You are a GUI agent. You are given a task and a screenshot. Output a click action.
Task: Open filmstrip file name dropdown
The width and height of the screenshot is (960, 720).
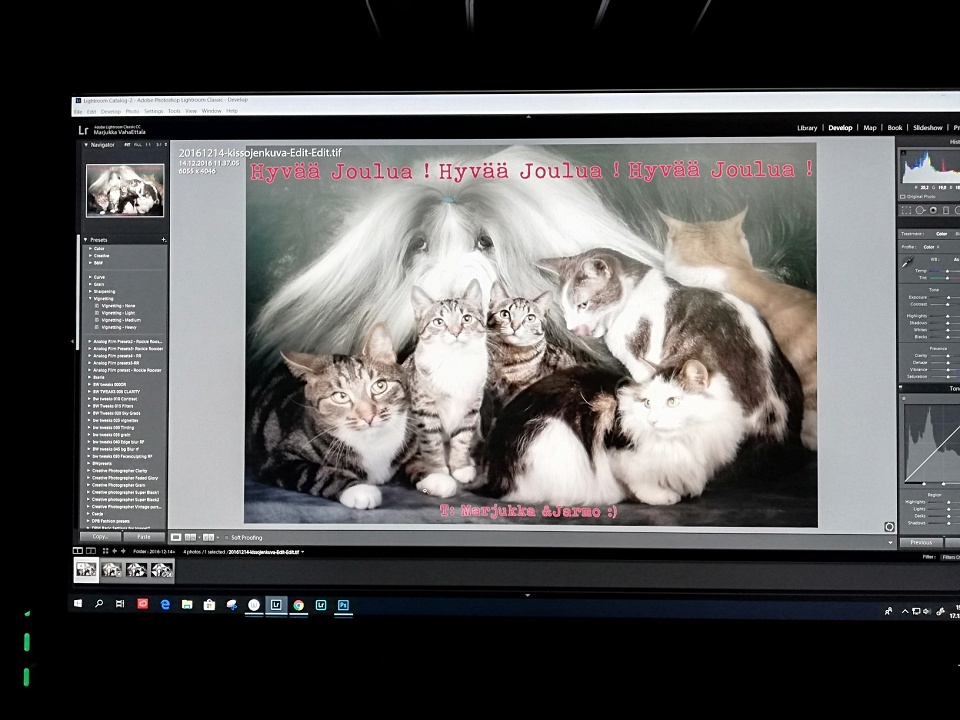302,552
